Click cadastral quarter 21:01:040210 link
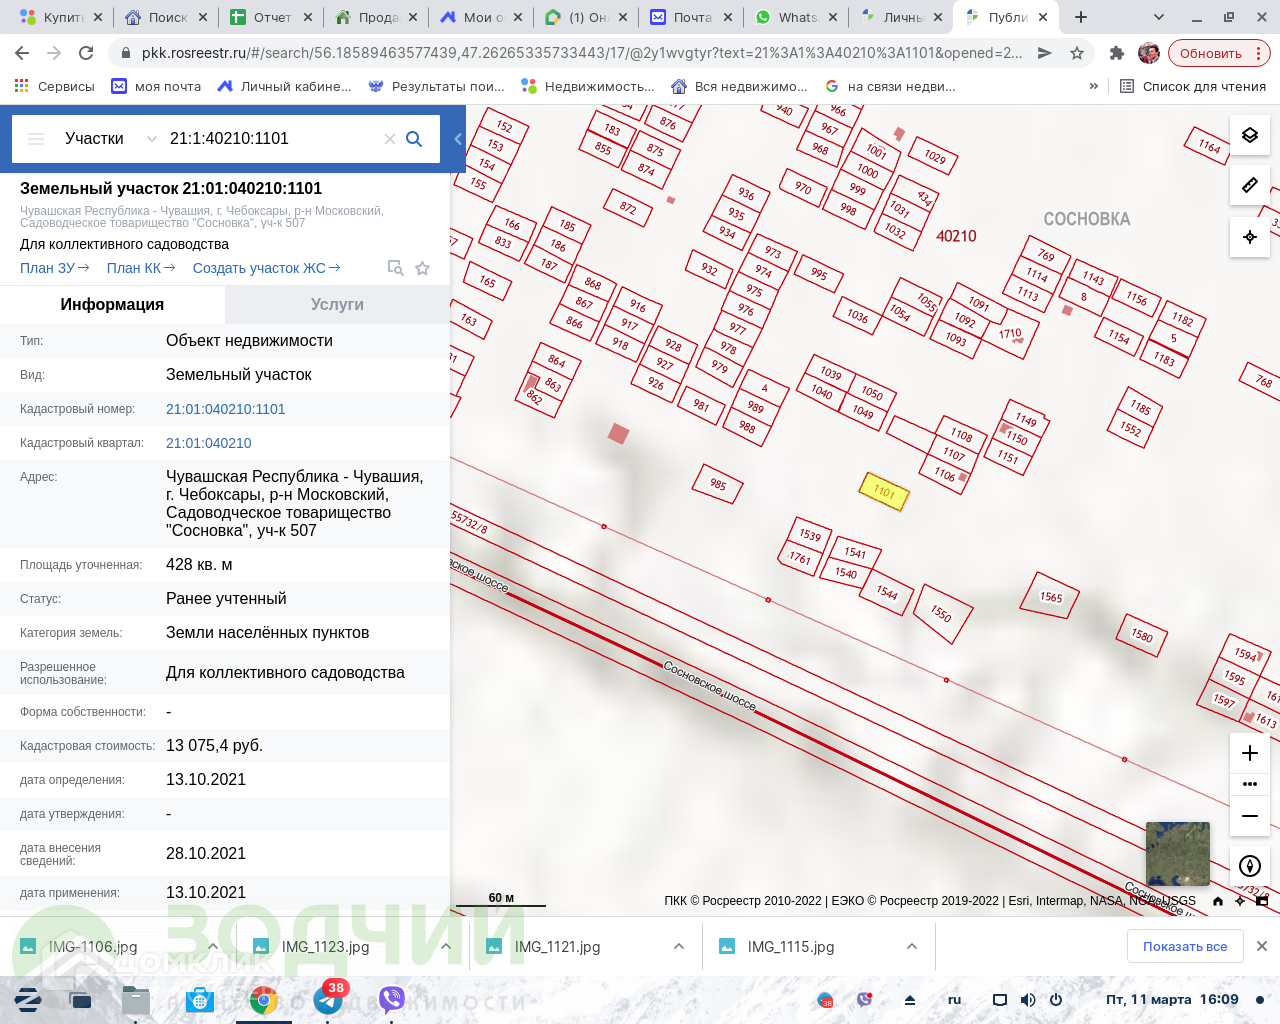The height and width of the screenshot is (1024, 1280). click(x=209, y=443)
